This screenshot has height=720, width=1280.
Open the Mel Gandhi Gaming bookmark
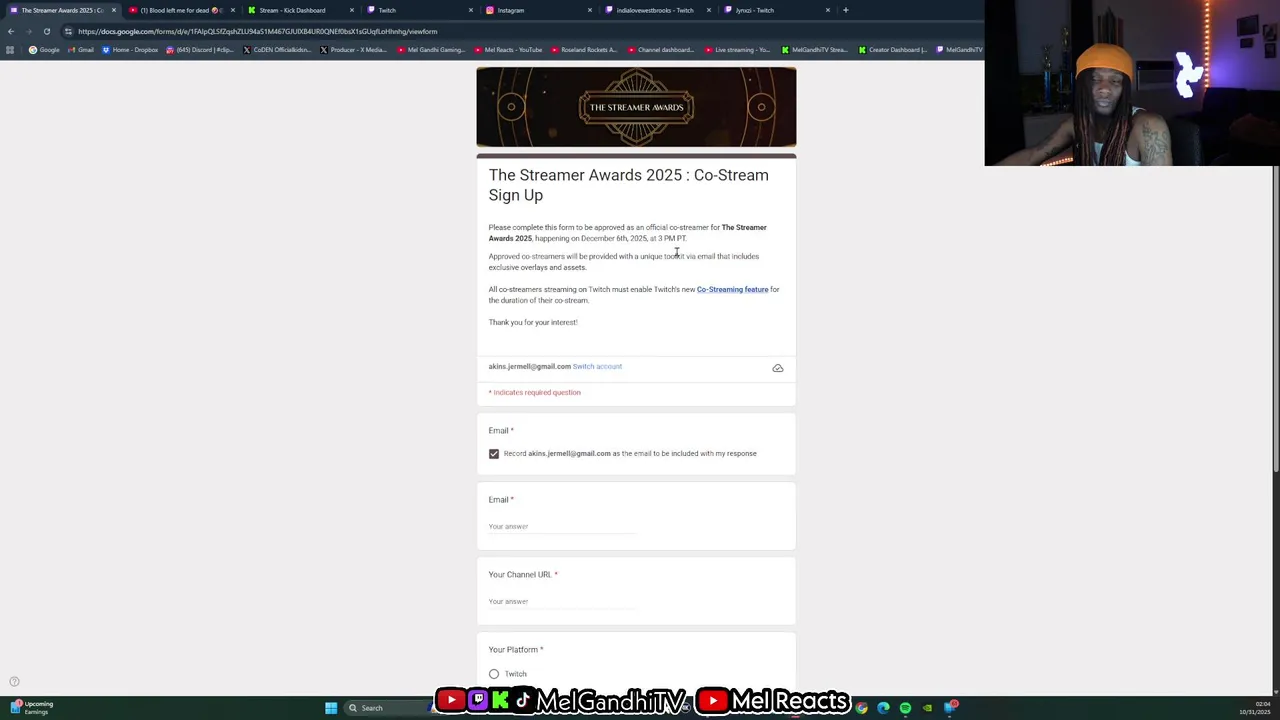pos(431,50)
